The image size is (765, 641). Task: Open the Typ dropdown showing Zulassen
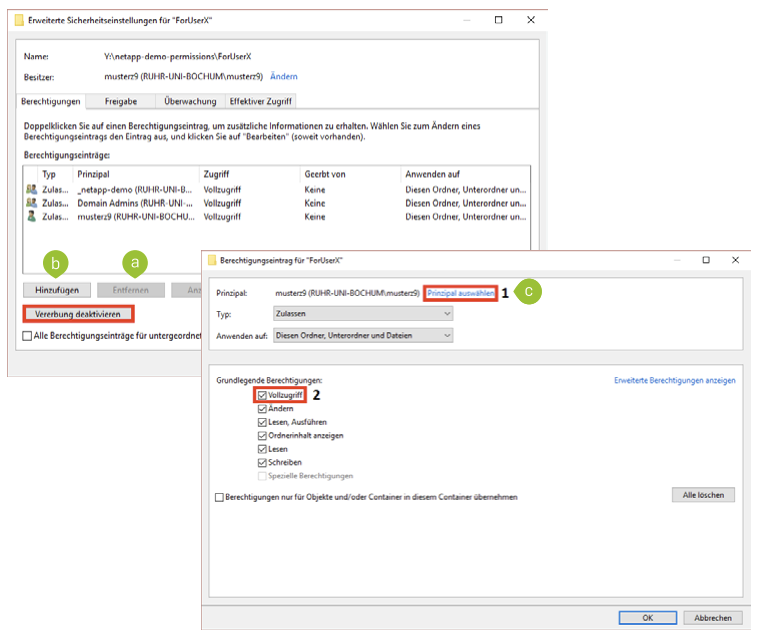pos(363,314)
